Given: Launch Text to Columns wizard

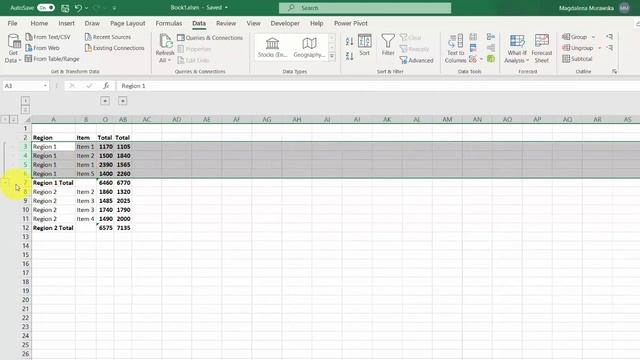Looking at the screenshot, I should 456,49.
